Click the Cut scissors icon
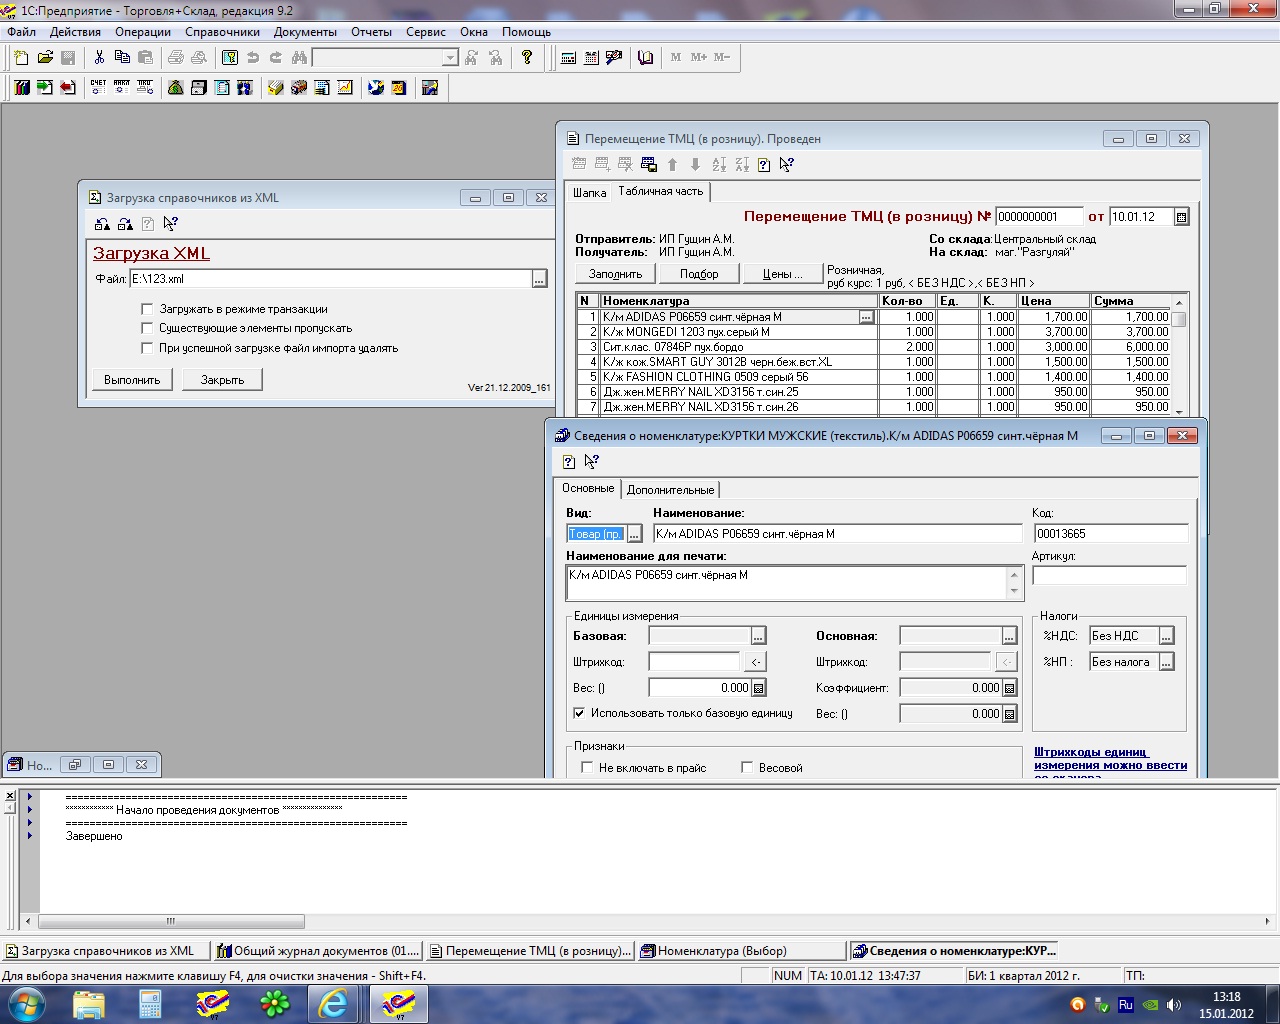 pos(97,58)
